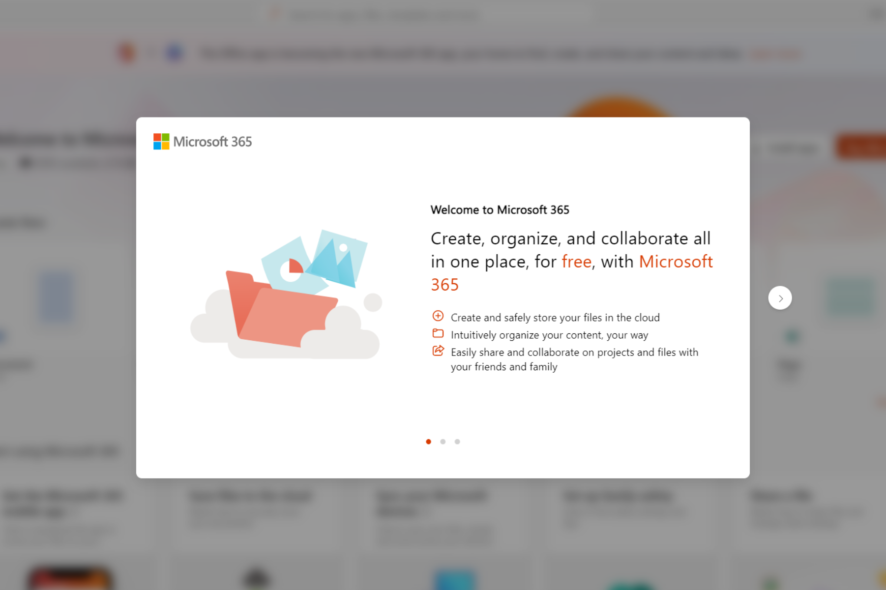Click the mountain picture in the illustration
Screen dimensions: 886x590
[338, 257]
